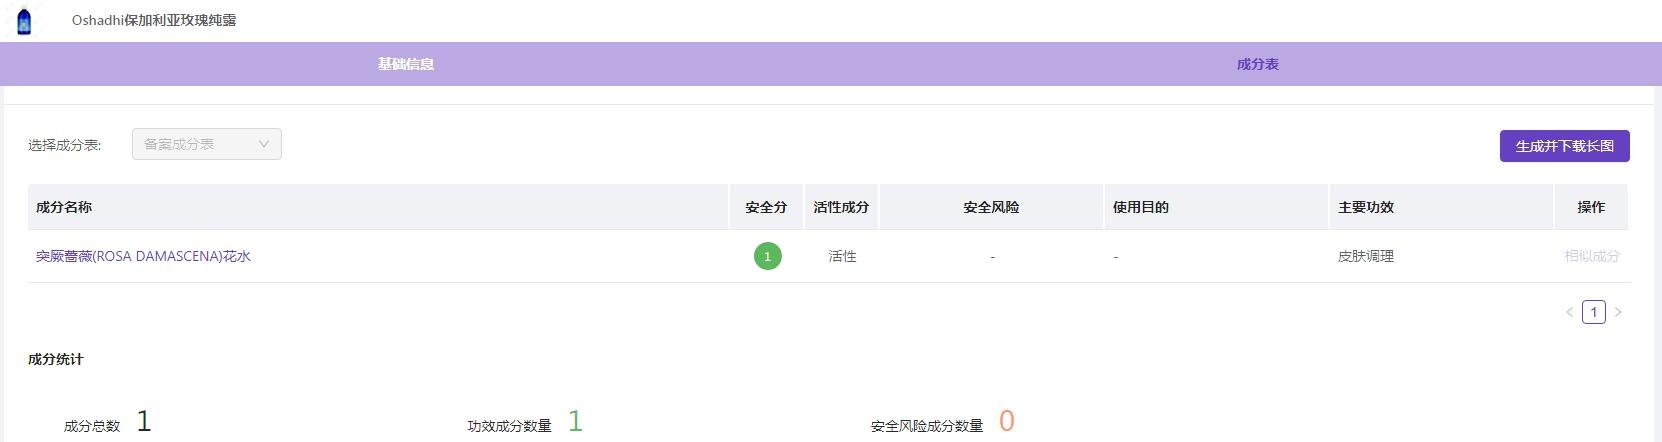This screenshot has width=1662, height=442.
Task: Click the 安全风险 column header
Action: (x=991, y=207)
